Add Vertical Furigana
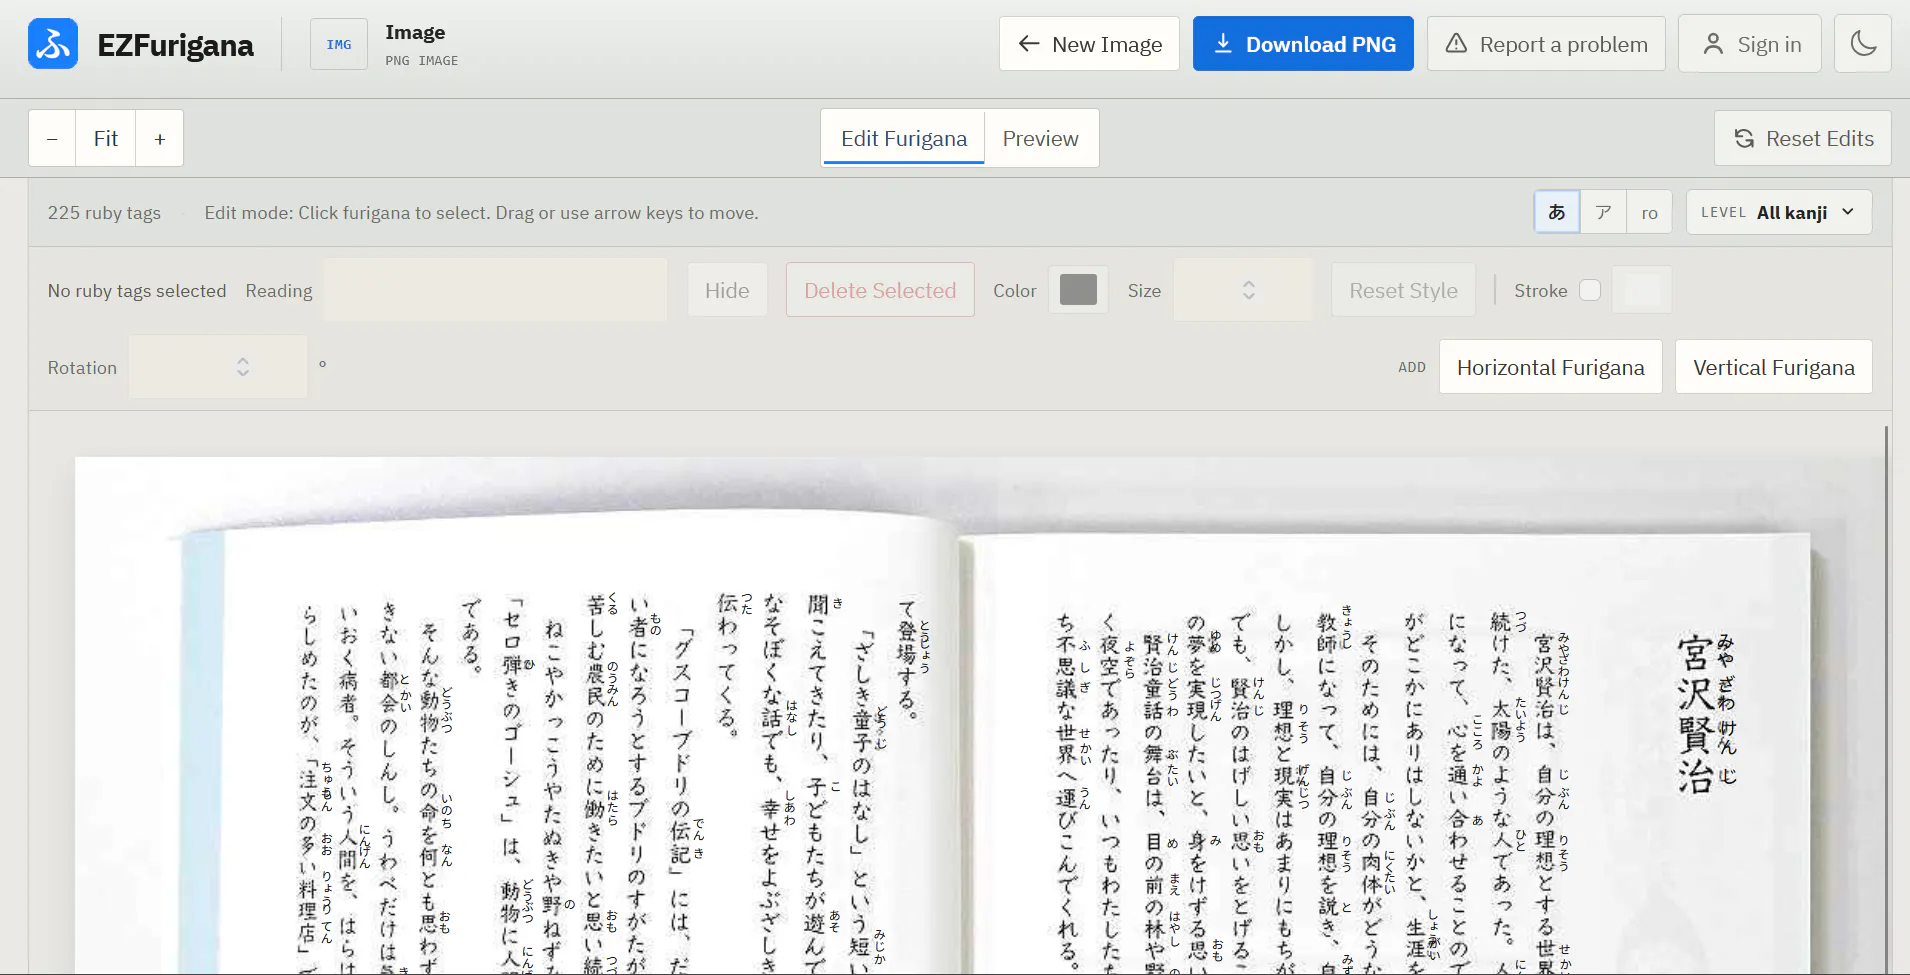Image resolution: width=1910 pixels, height=975 pixels. click(1773, 367)
